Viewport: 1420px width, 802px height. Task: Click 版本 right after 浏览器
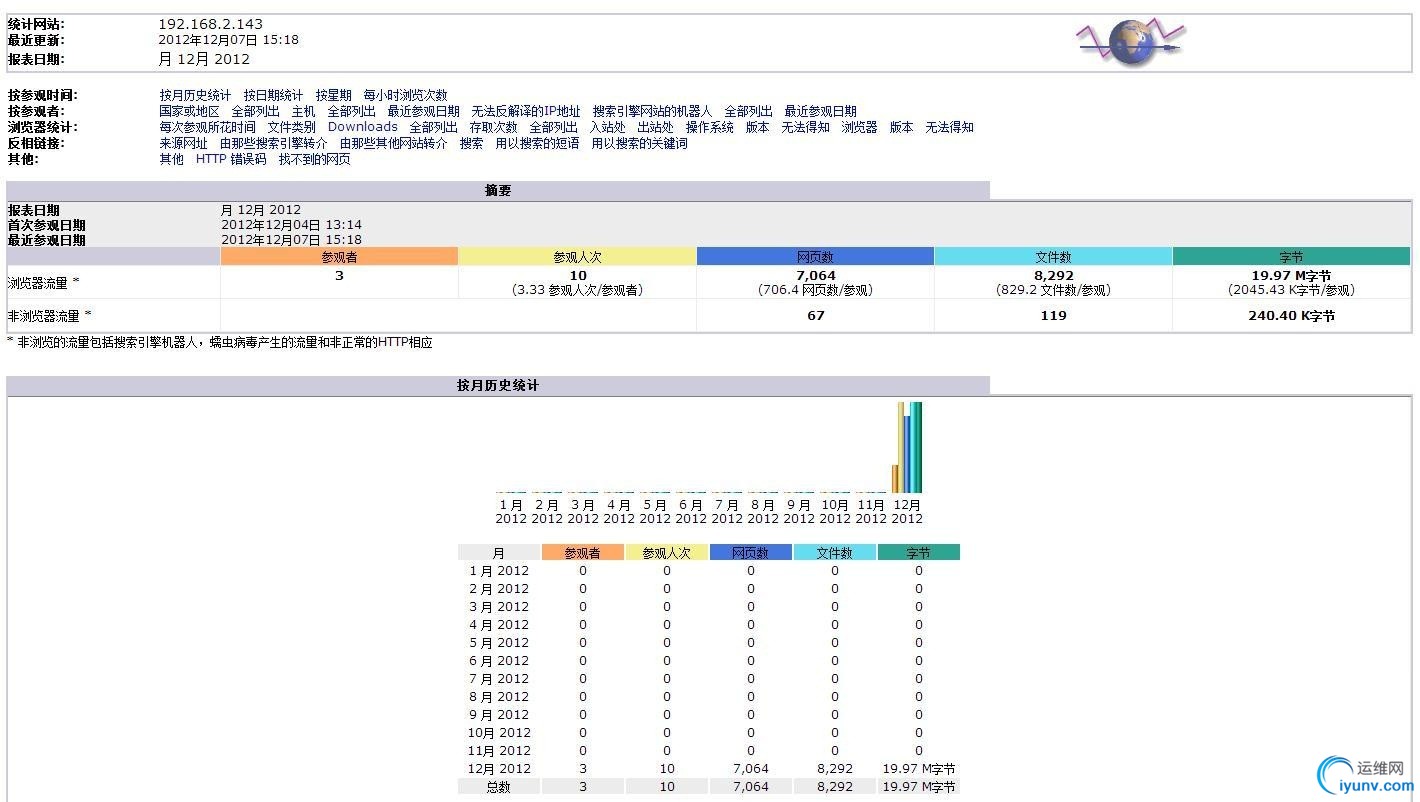coord(901,127)
